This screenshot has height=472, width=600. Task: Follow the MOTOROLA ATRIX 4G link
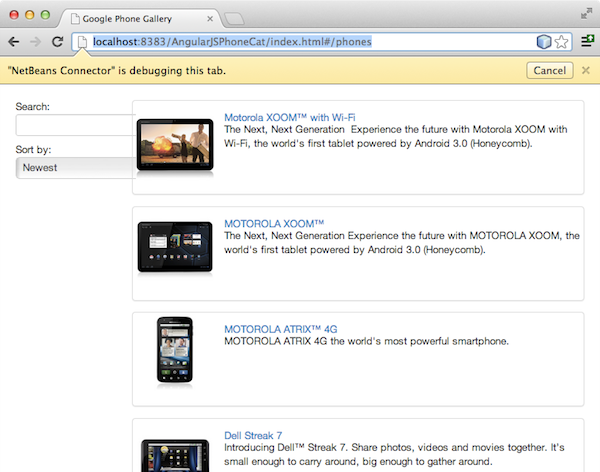[x=280, y=329]
